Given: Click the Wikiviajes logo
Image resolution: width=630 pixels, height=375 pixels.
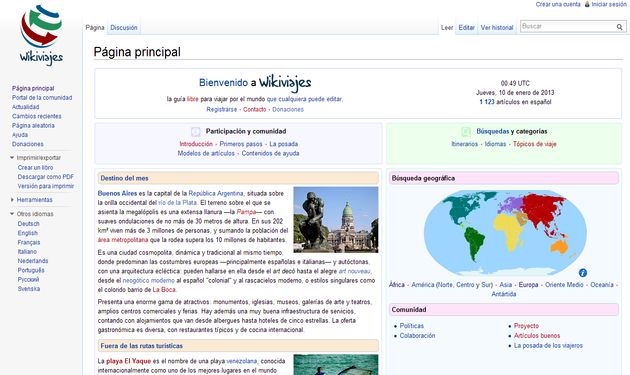Looking at the screenshot, I should coord(41,35).
